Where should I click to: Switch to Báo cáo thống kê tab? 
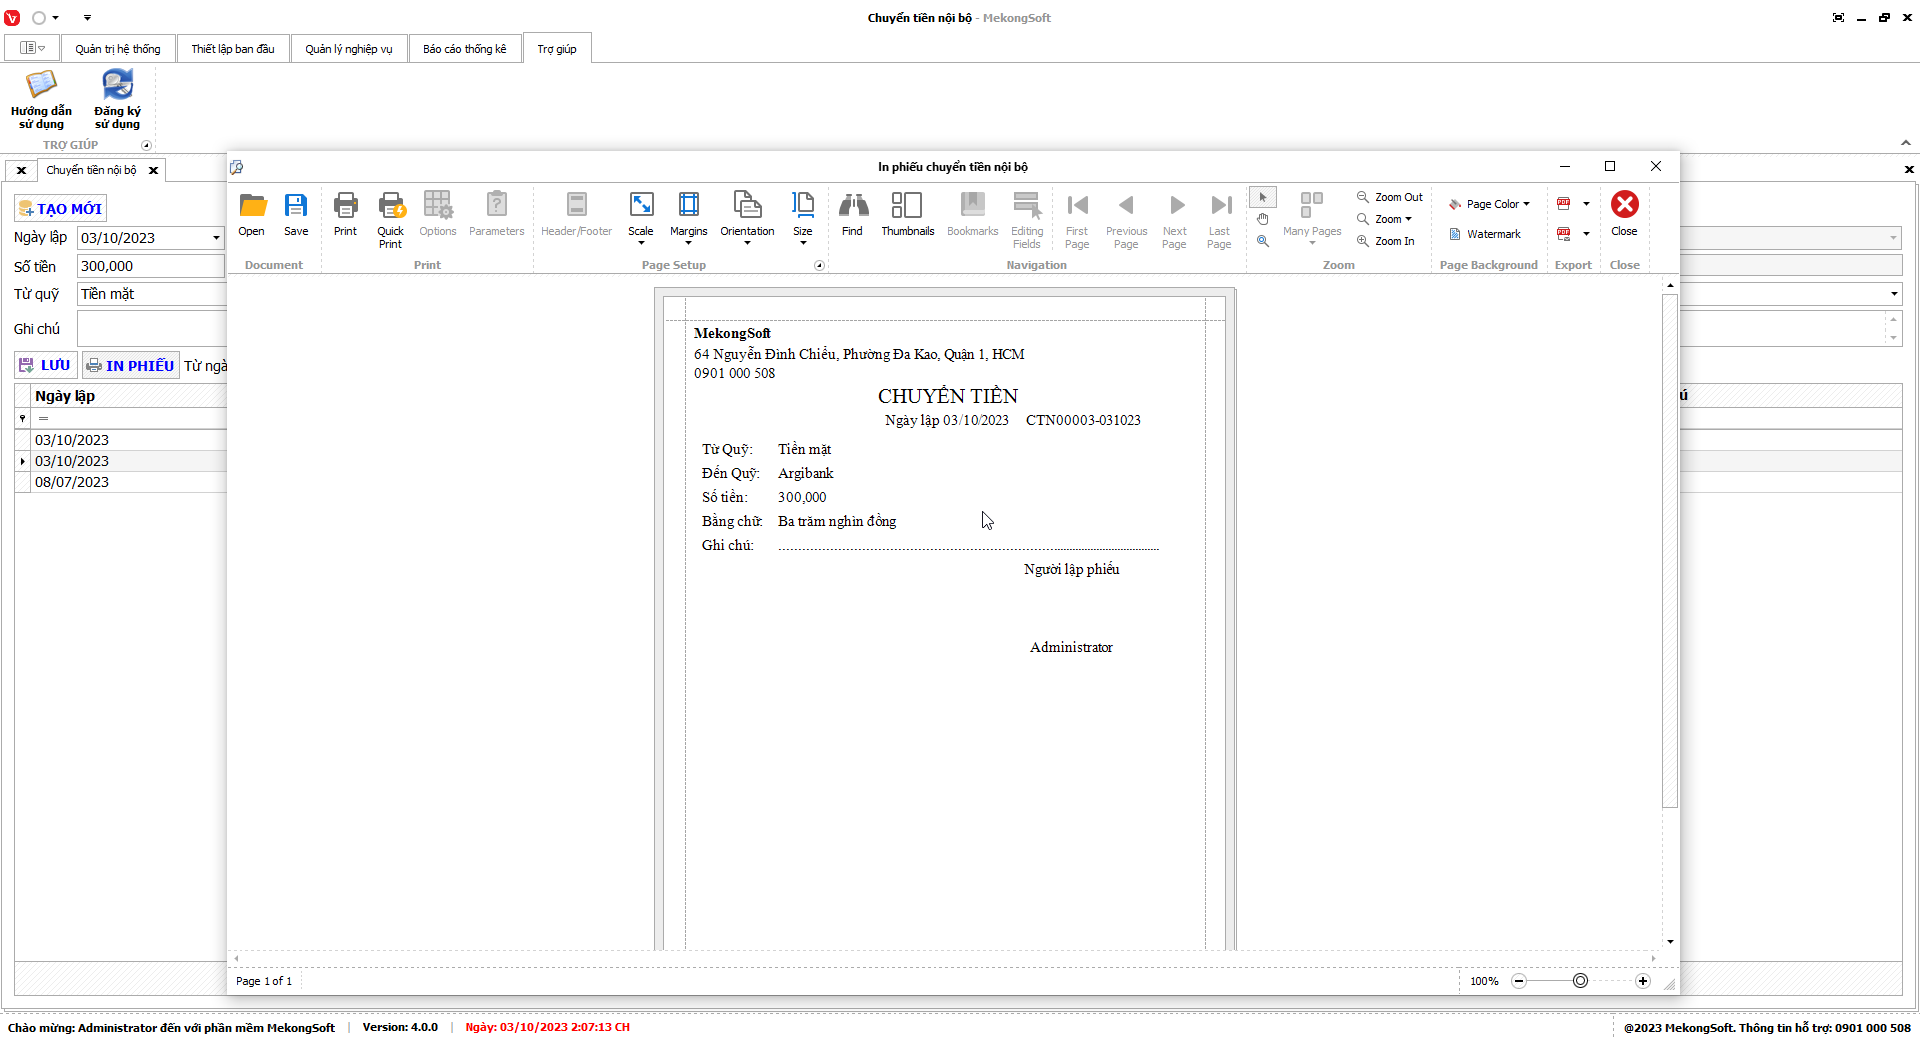[x=465, y=49]
